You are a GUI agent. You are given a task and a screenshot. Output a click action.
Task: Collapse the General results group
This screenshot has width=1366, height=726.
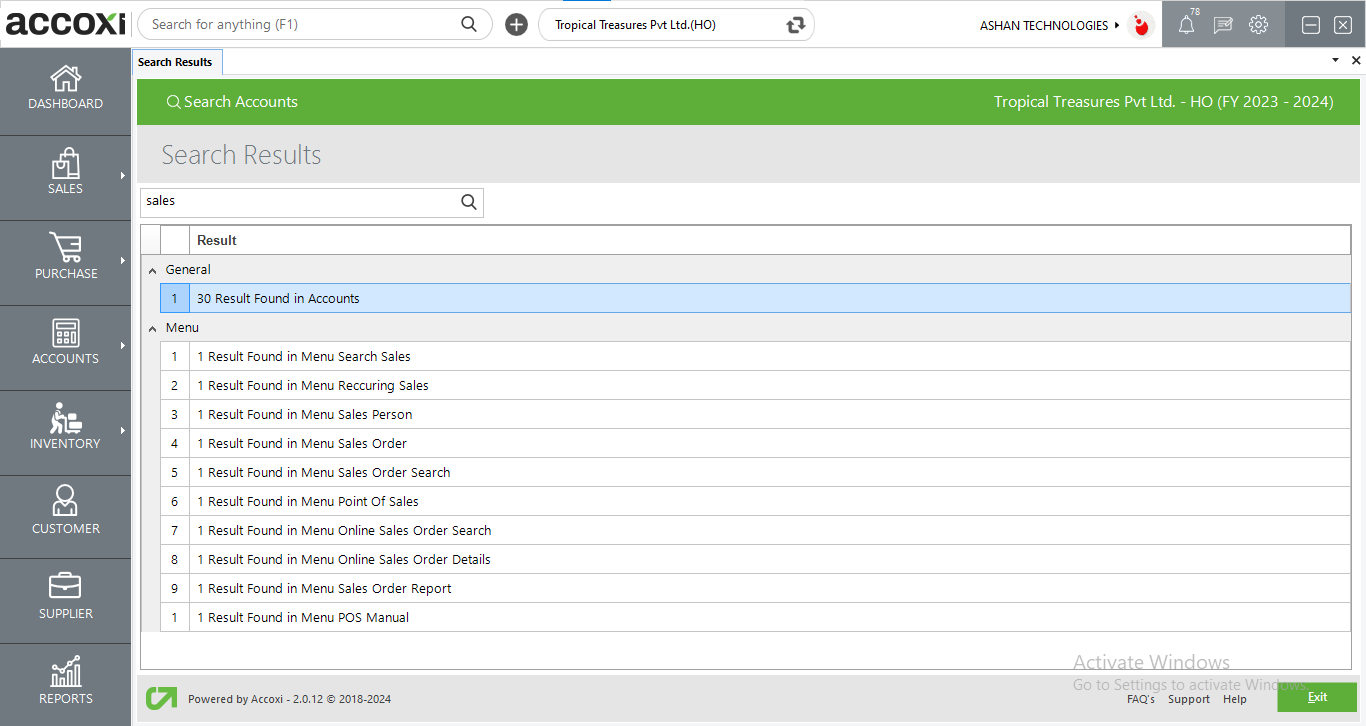(152, 269)
